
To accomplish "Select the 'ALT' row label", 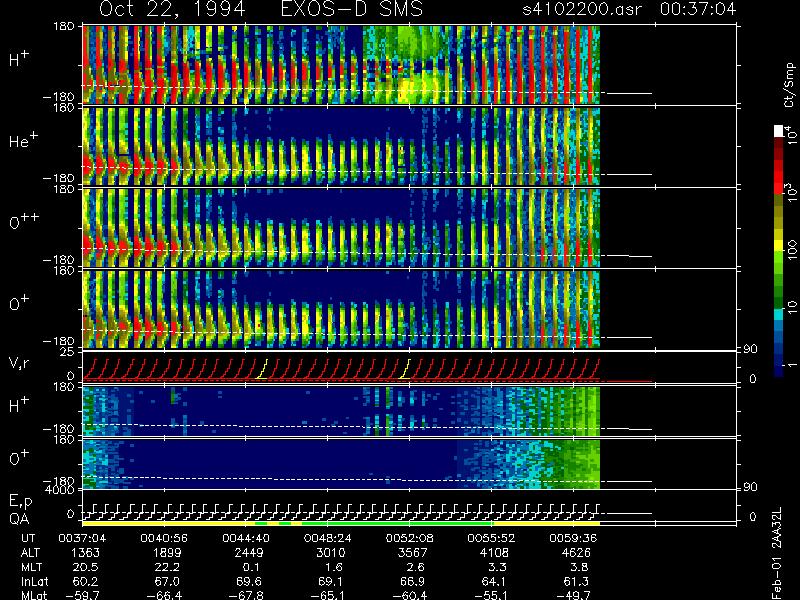I will 31,553.
